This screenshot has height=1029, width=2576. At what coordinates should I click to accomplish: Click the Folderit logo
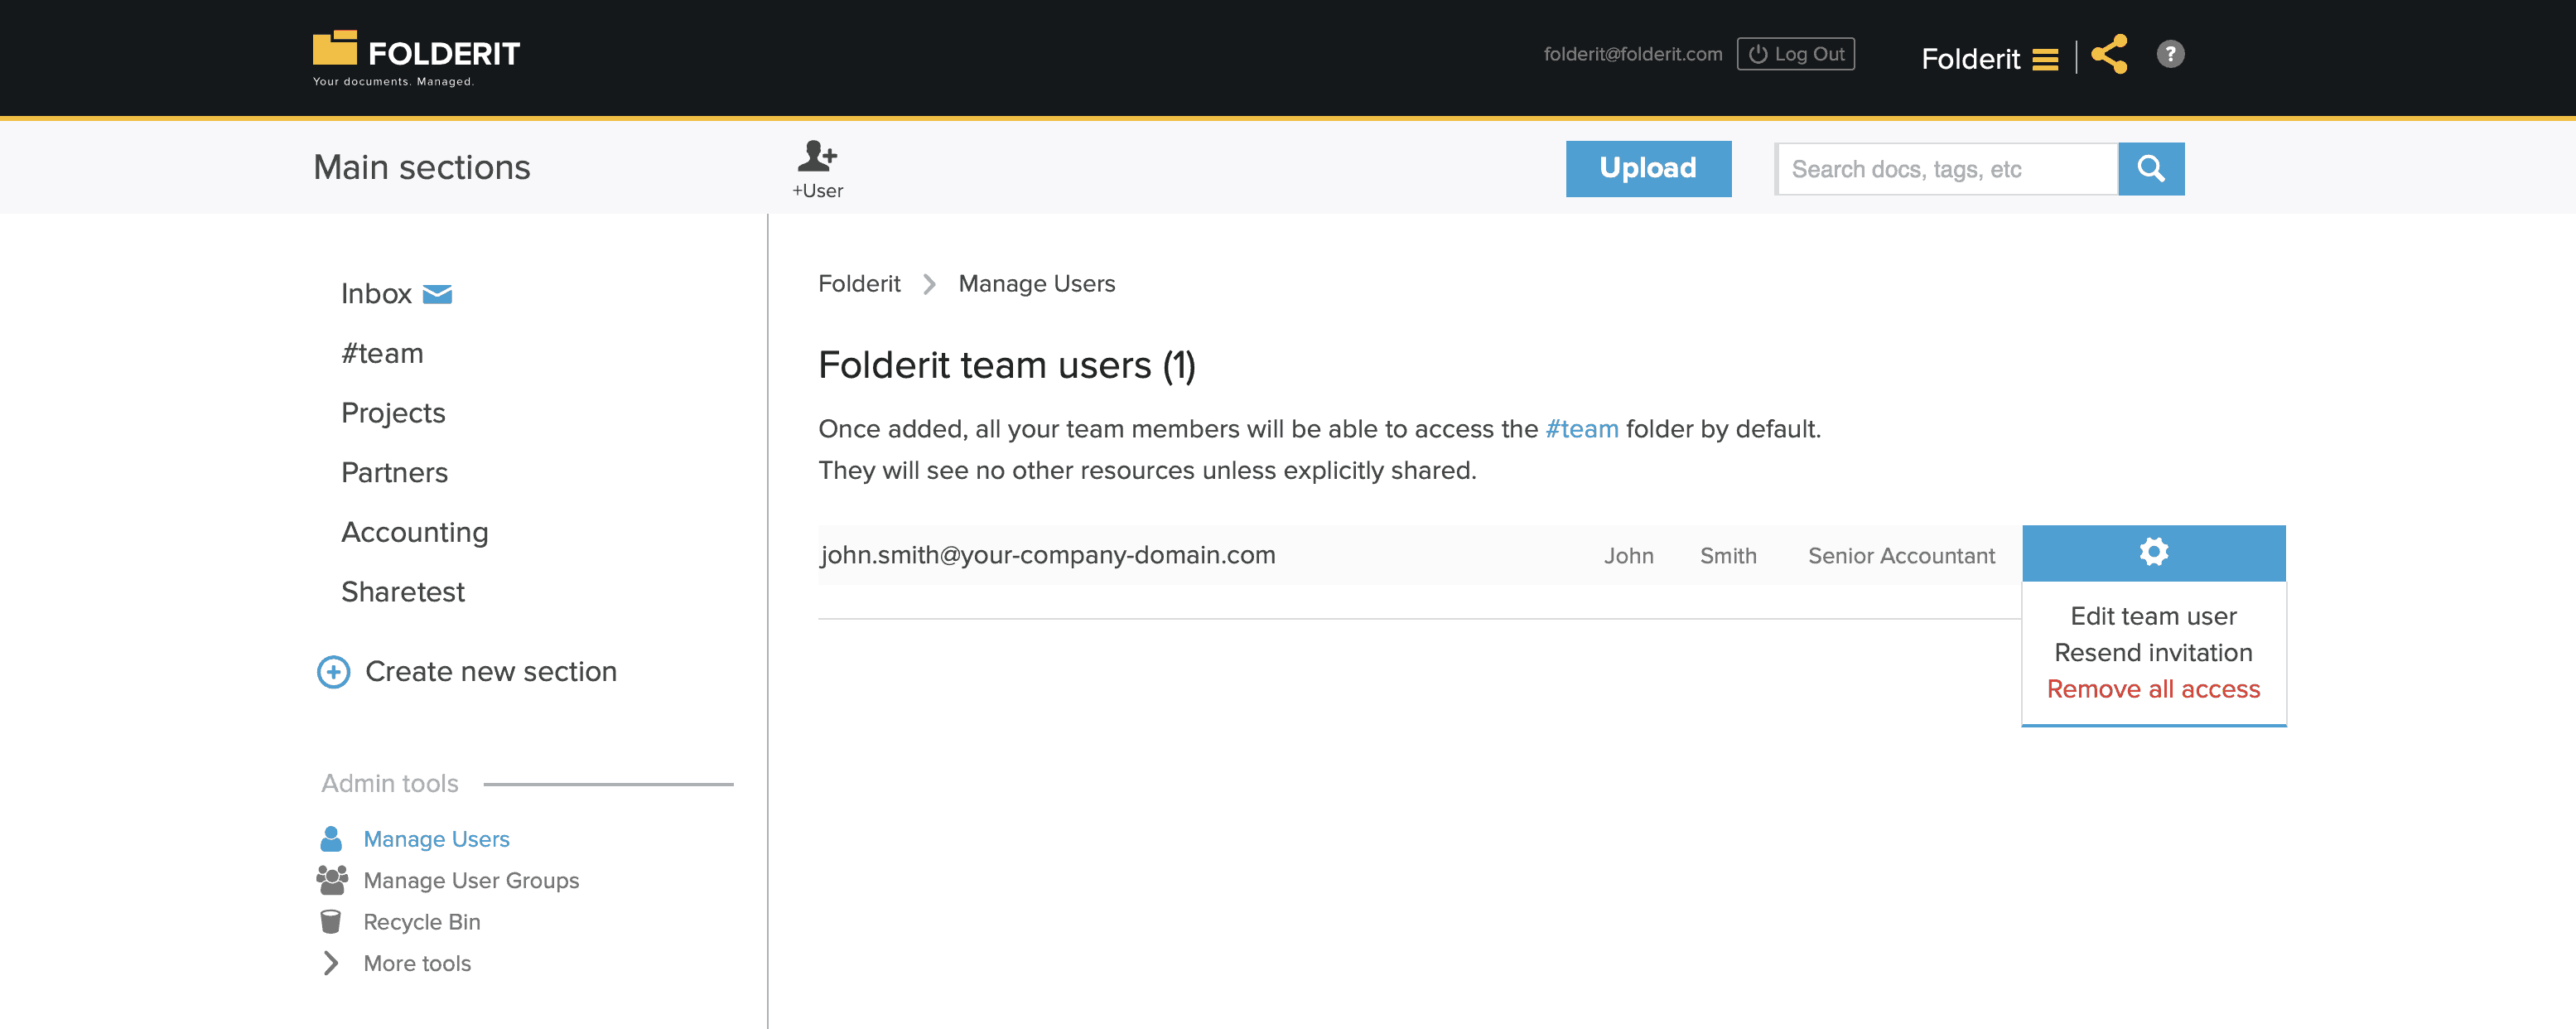pyautogui.click(x=416, y=58)
